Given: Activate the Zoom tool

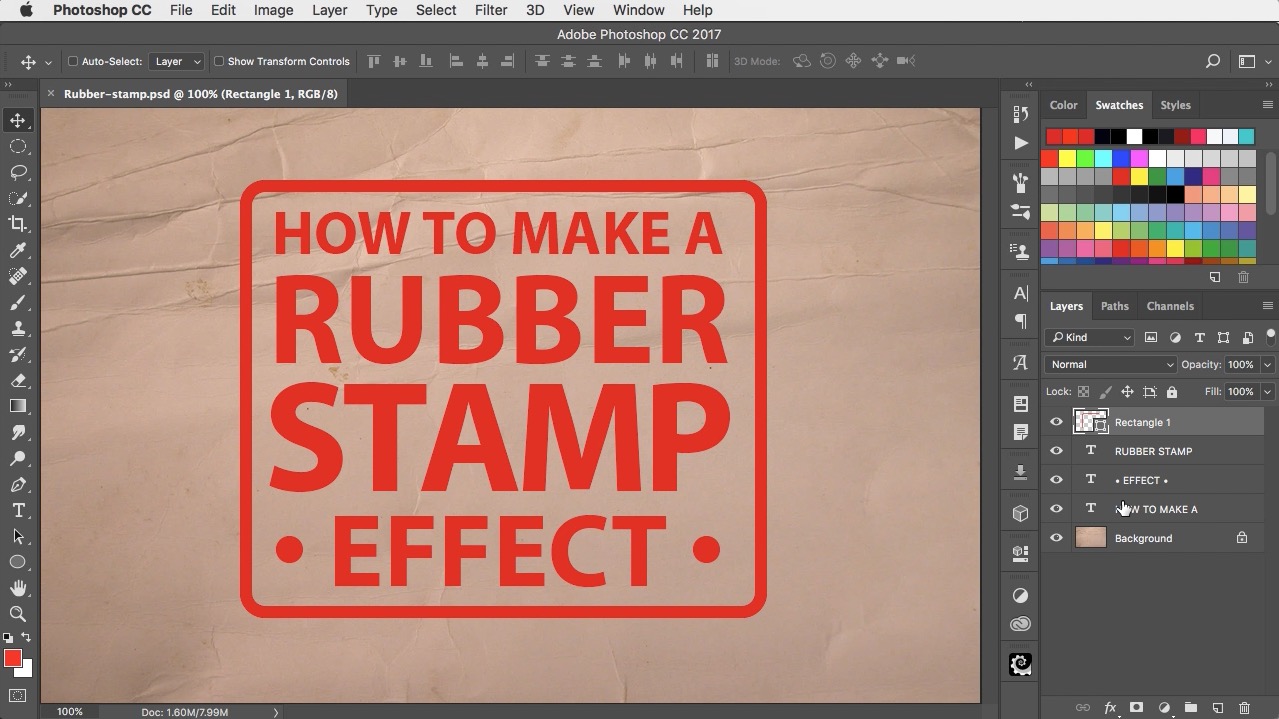Looking at the screenshot, I should [18, 614].
